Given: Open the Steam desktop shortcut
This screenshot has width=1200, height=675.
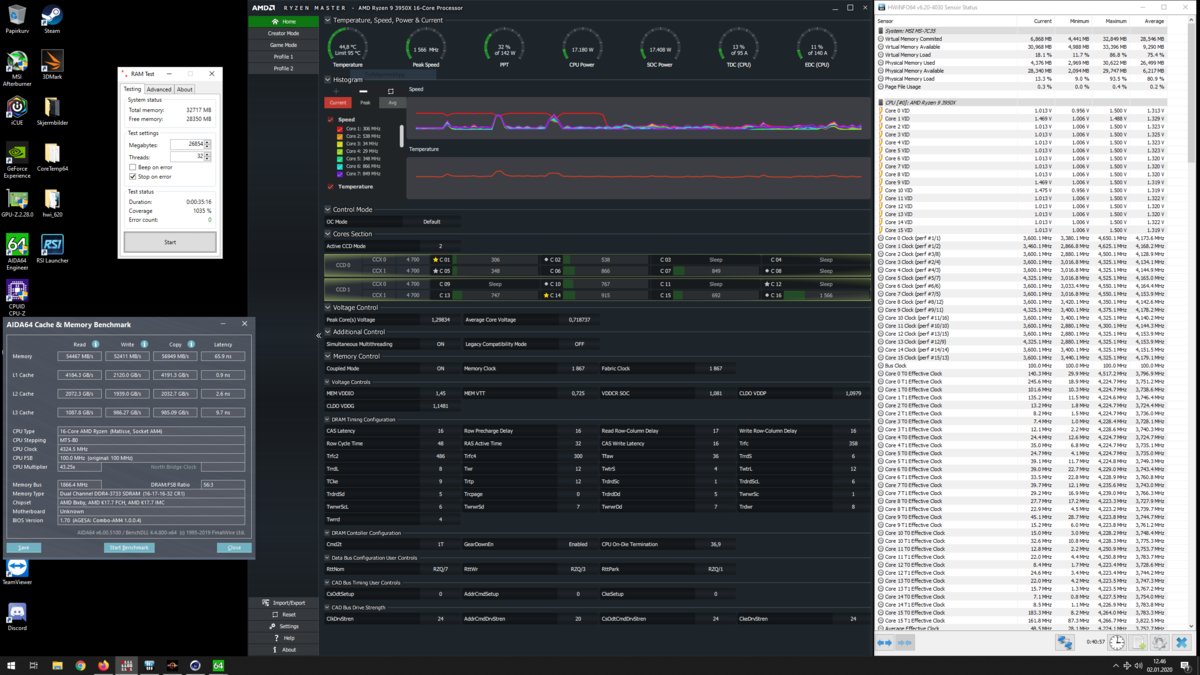Looking at the screenshot, I should (x=51, y=17).
